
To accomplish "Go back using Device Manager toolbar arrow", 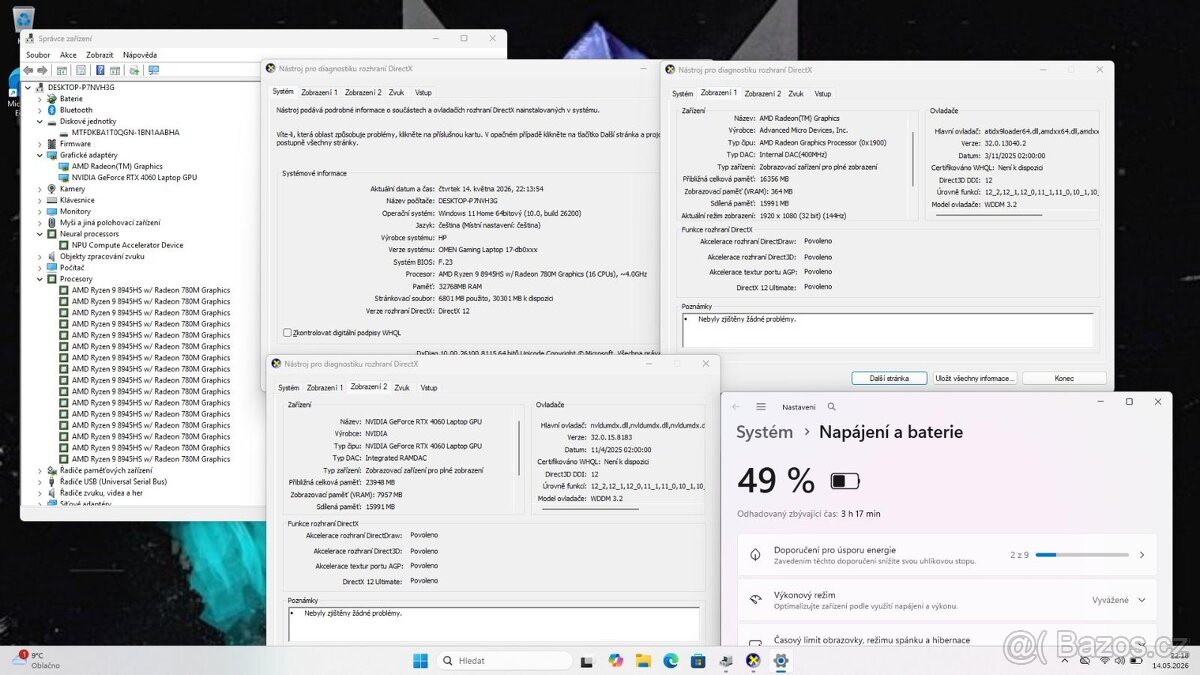I will click(28, 71).
